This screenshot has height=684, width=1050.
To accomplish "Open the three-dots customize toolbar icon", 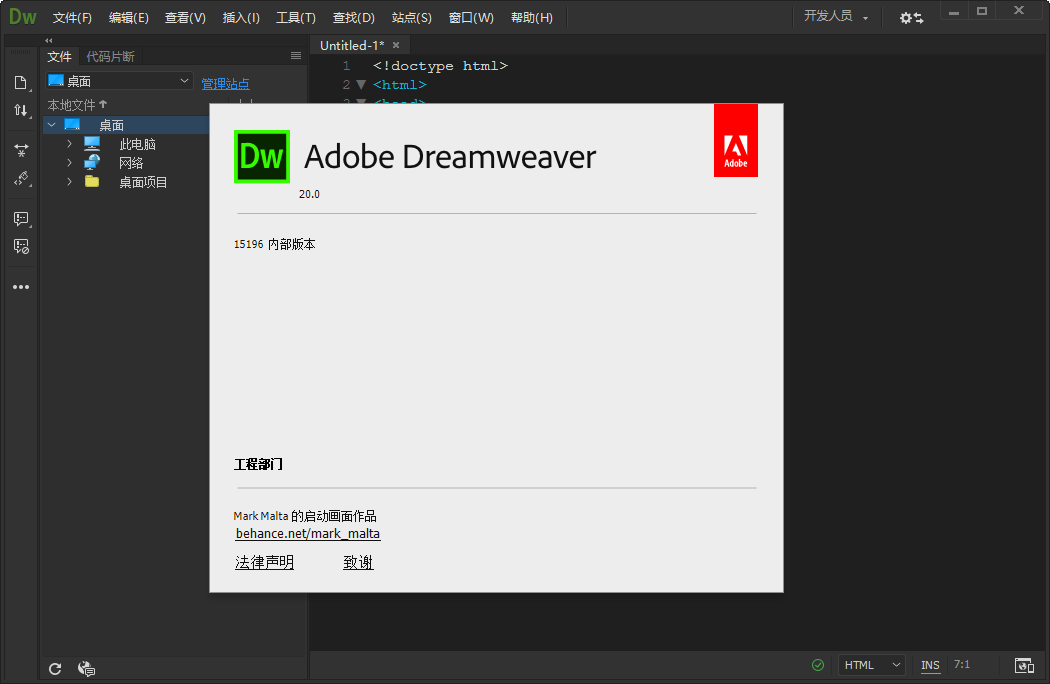I will (x=21, y=287).
